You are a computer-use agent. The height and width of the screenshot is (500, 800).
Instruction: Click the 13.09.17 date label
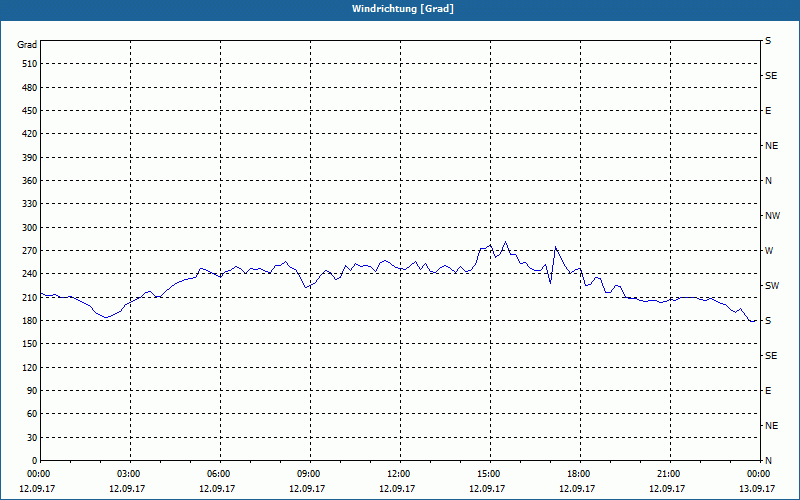click(757, 489)
